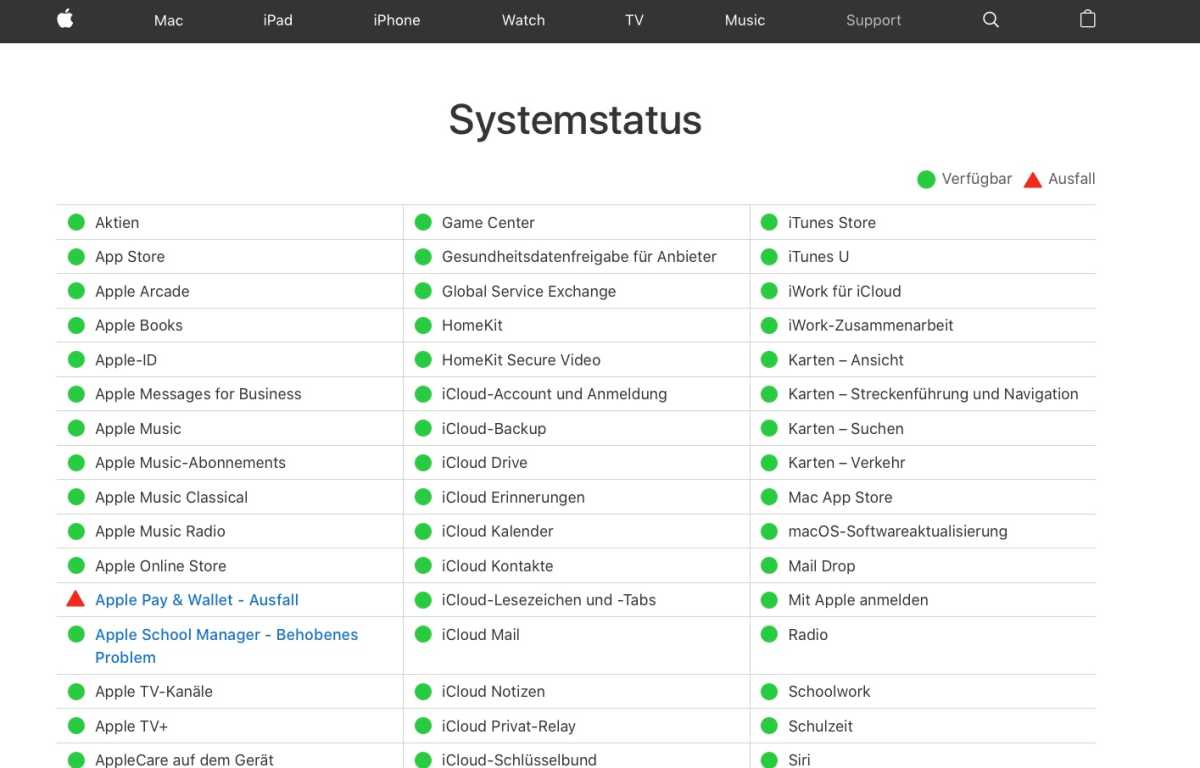
Task: Select the Music navigation item
Action: (744, 20)
